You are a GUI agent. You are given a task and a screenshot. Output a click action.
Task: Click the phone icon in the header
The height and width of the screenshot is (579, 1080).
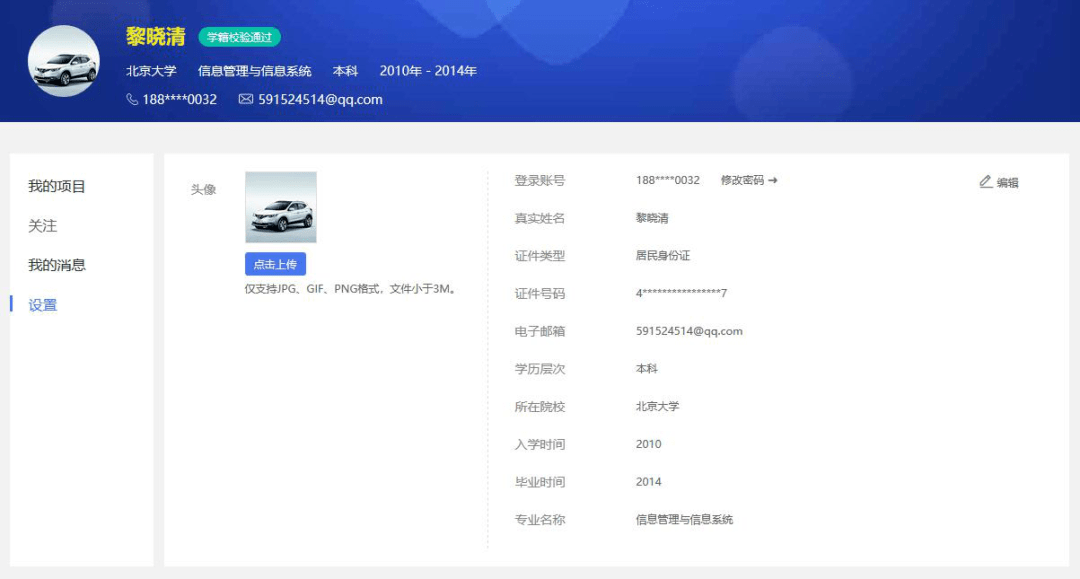click(132, 99)
